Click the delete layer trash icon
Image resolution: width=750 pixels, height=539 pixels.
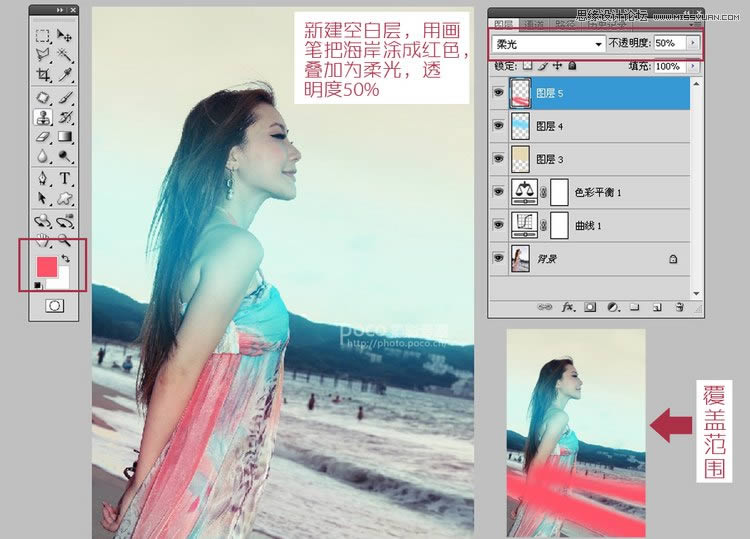coord(679,307)
